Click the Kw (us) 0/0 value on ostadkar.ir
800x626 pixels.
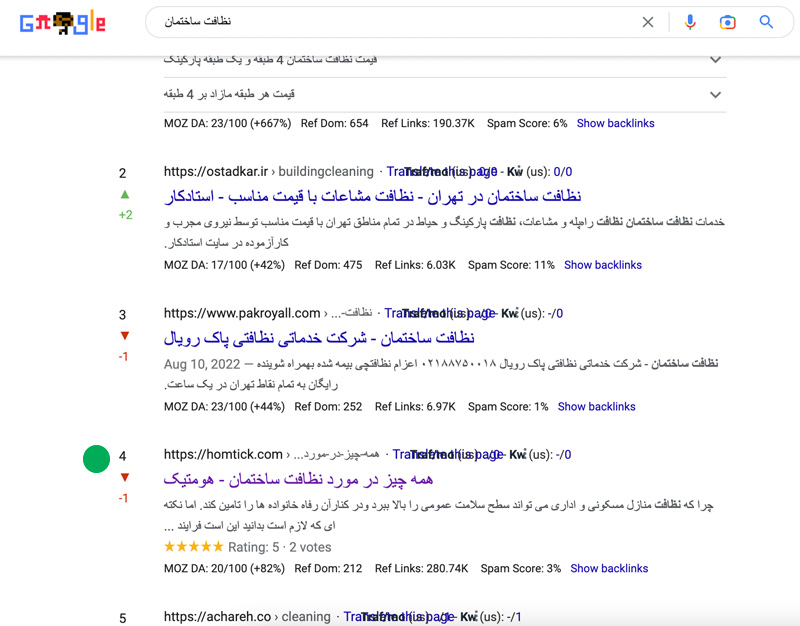(x=563, y=172)
